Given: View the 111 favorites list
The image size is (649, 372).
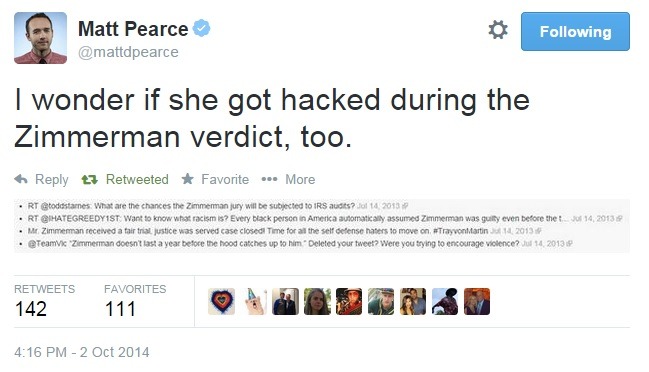Looking at the screenshot, I should (x=135, y=302).
